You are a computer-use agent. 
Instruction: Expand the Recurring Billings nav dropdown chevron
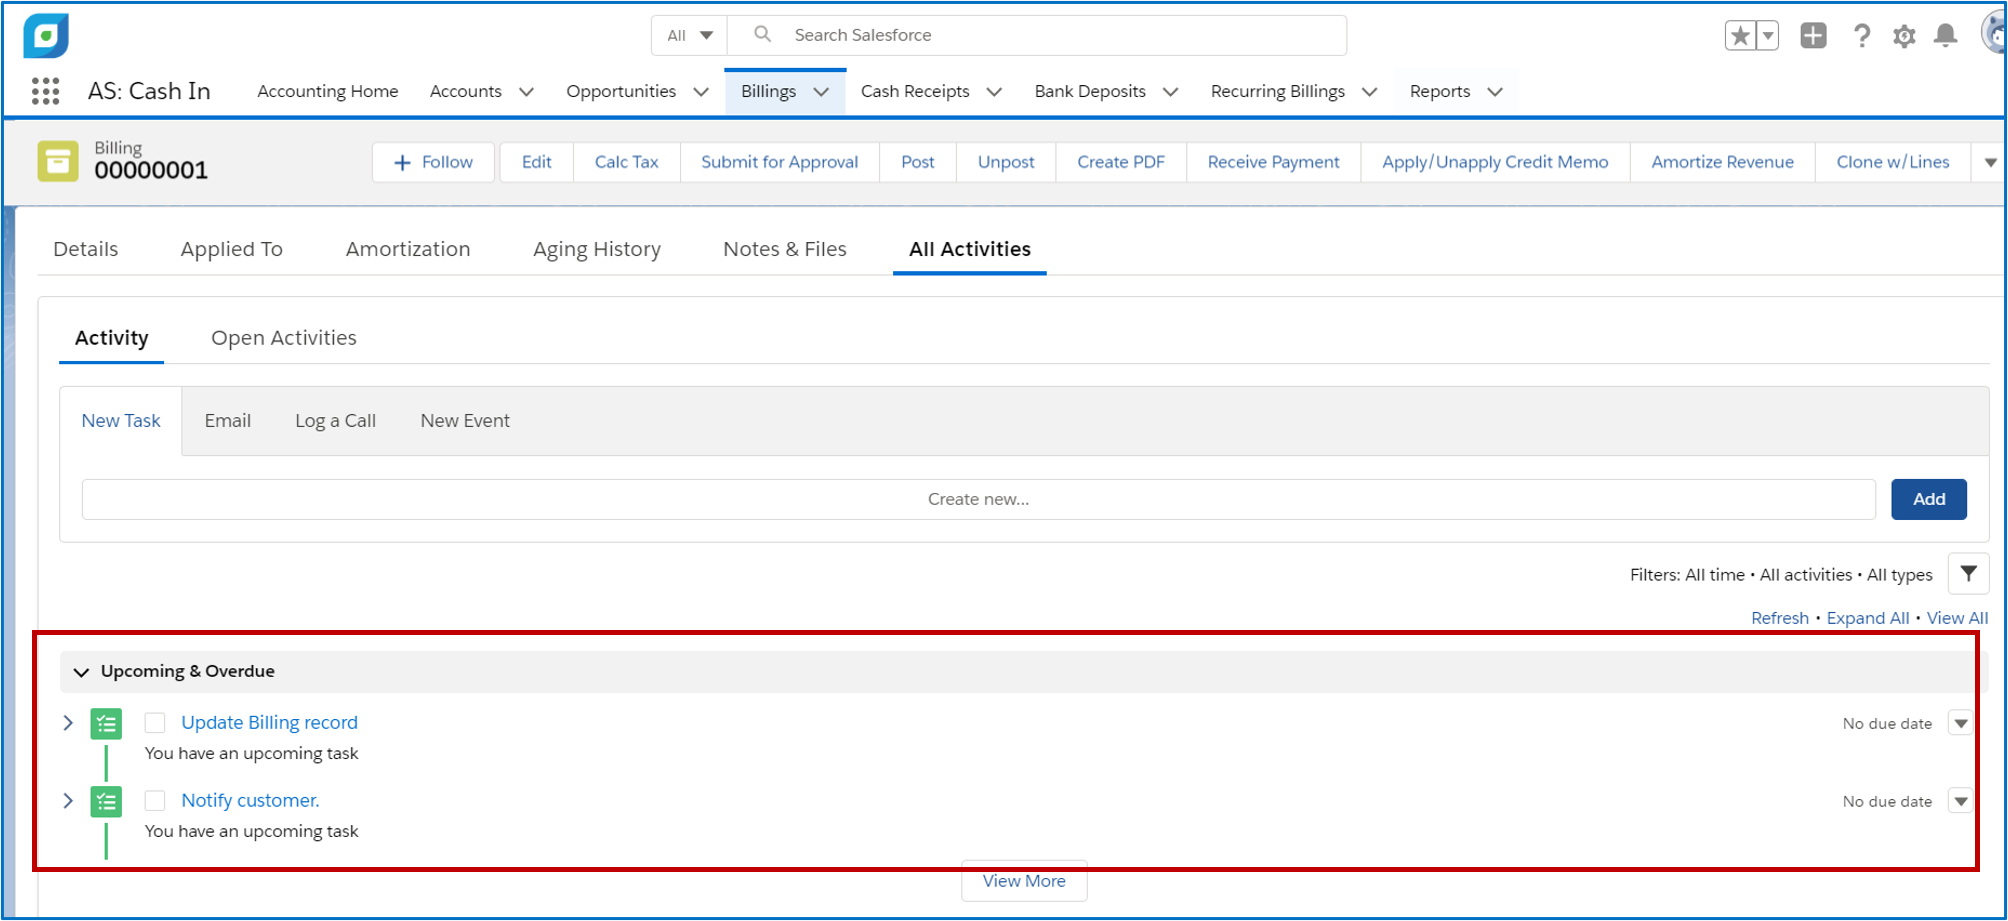(1370, 92)
